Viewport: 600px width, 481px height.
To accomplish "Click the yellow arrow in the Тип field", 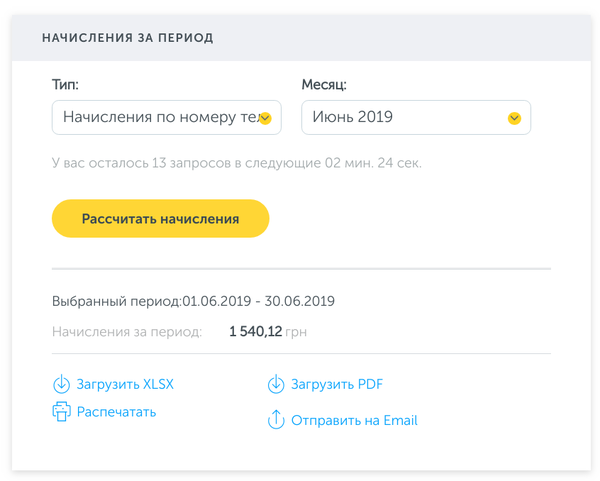I will 265,118.
